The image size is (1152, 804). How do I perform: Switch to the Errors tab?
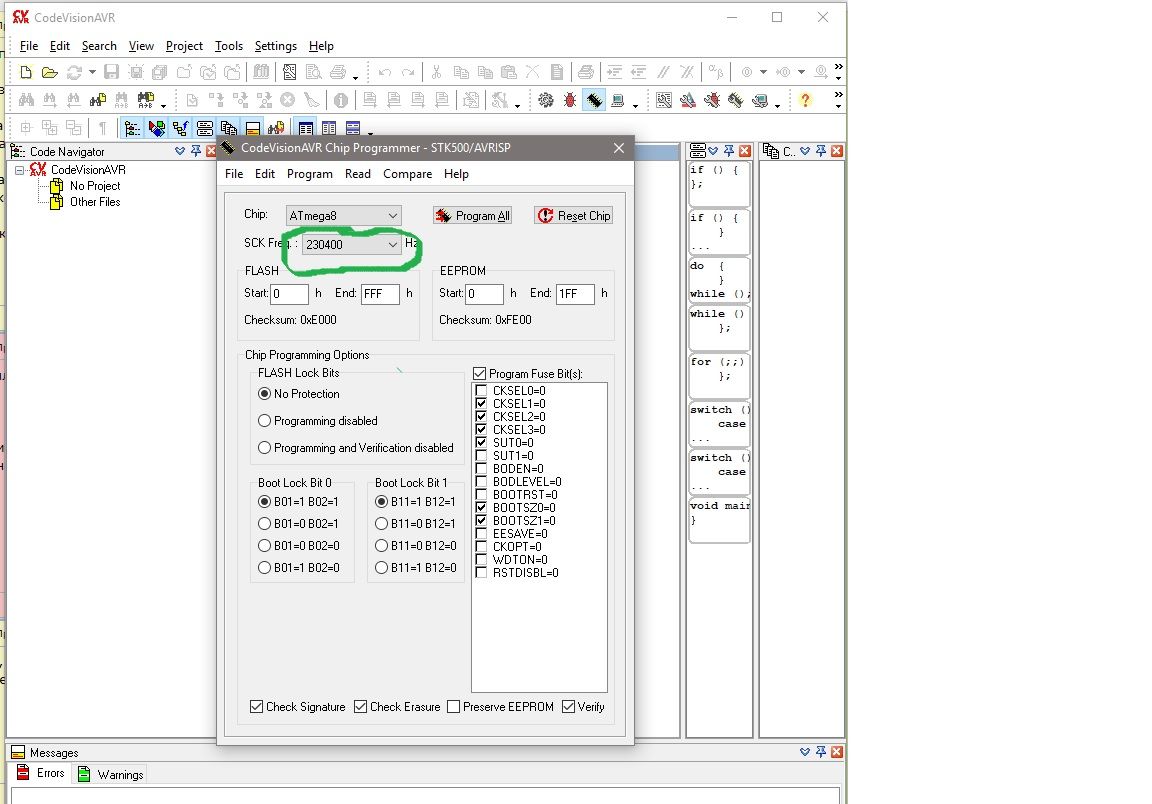tap(41, 773)
